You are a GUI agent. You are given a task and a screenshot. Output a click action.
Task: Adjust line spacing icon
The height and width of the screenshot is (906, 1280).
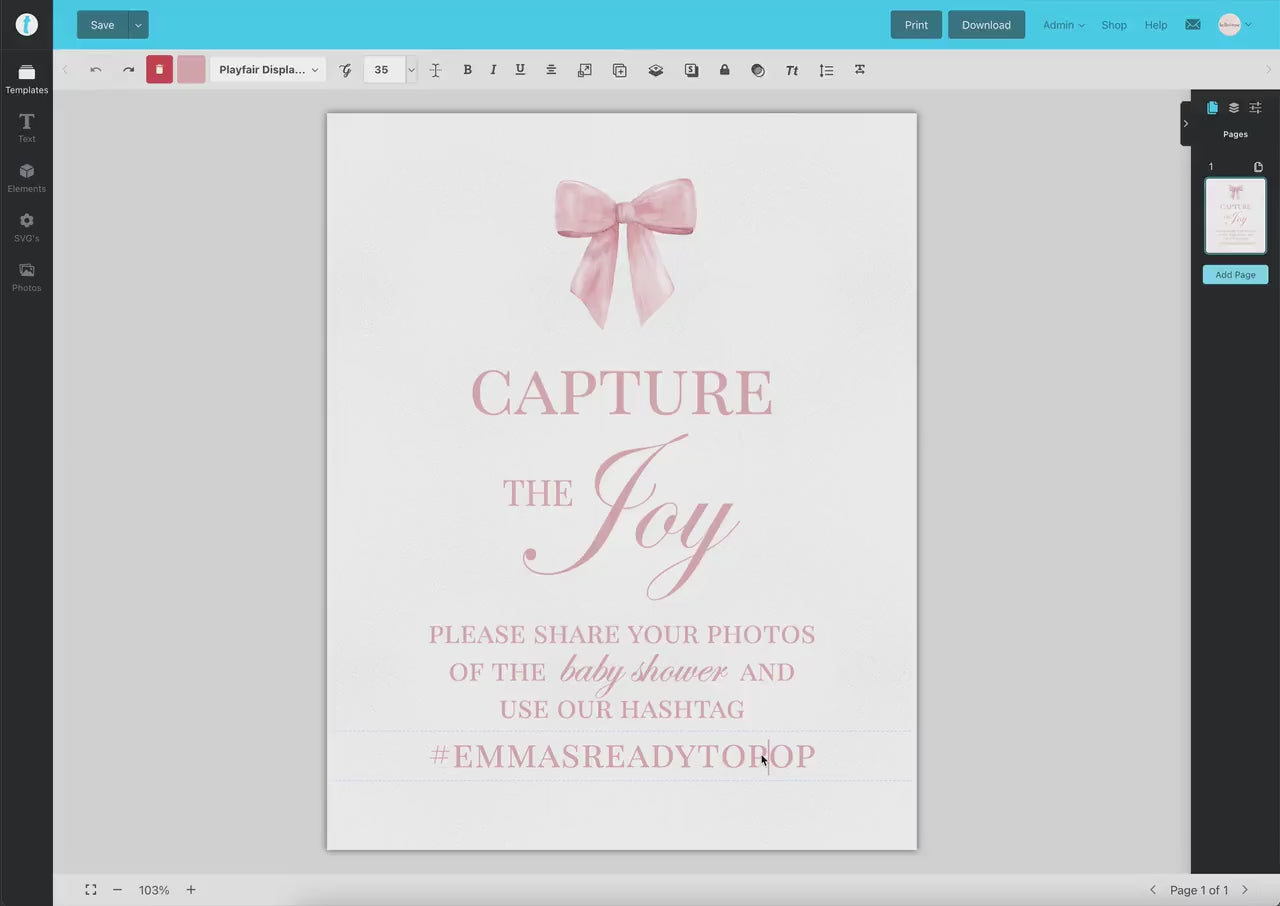click(x=826, y=70)
